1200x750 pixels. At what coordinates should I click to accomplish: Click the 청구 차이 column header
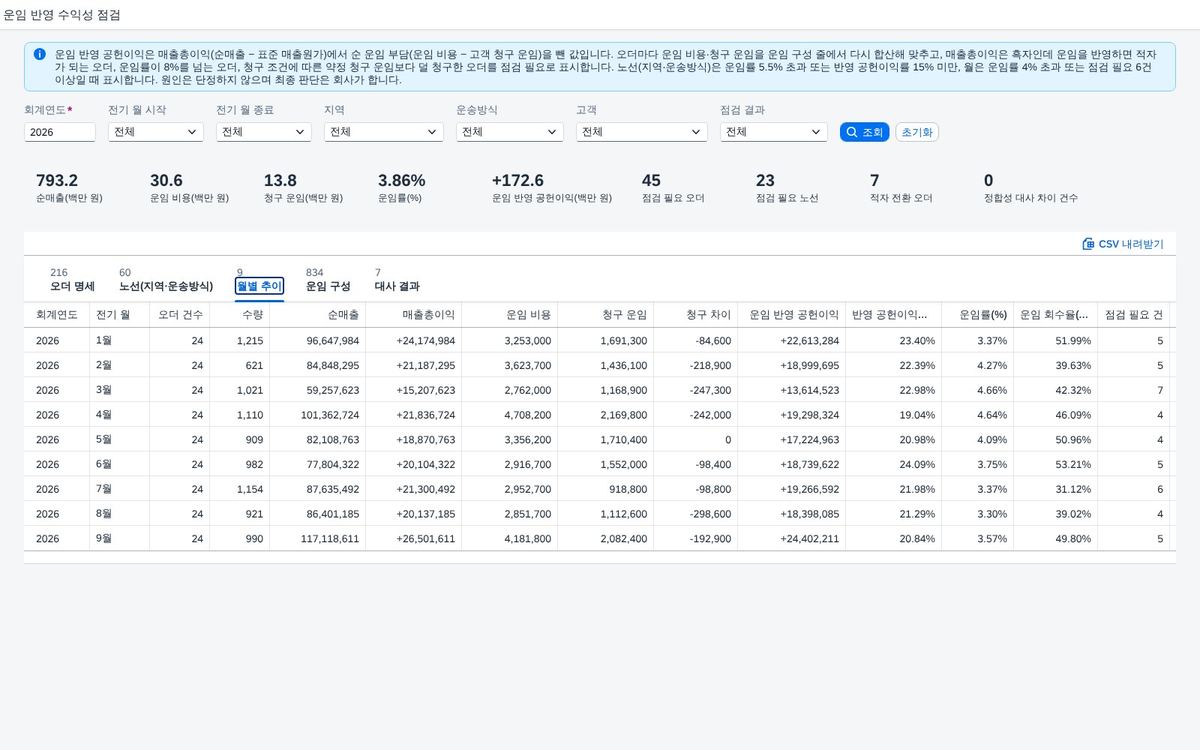695,315
